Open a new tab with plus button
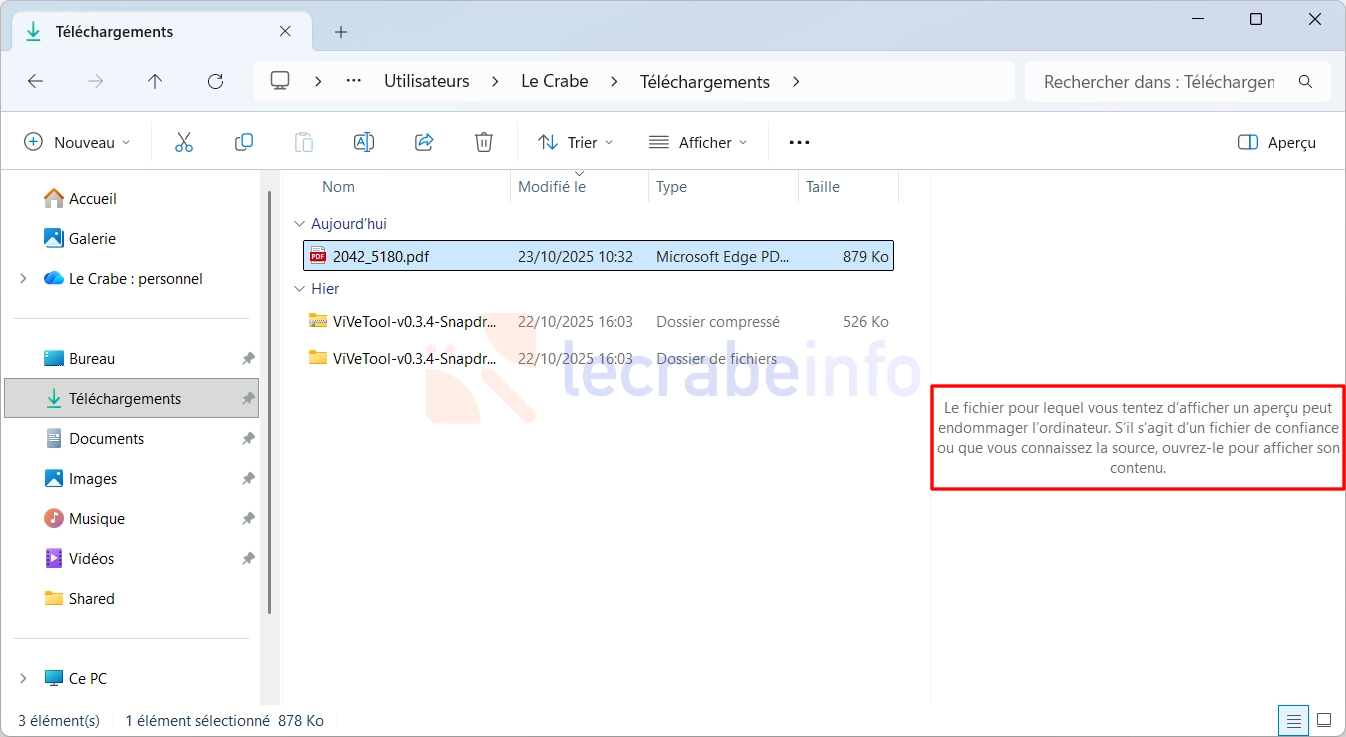1346x737 pixels. [341, 32]
